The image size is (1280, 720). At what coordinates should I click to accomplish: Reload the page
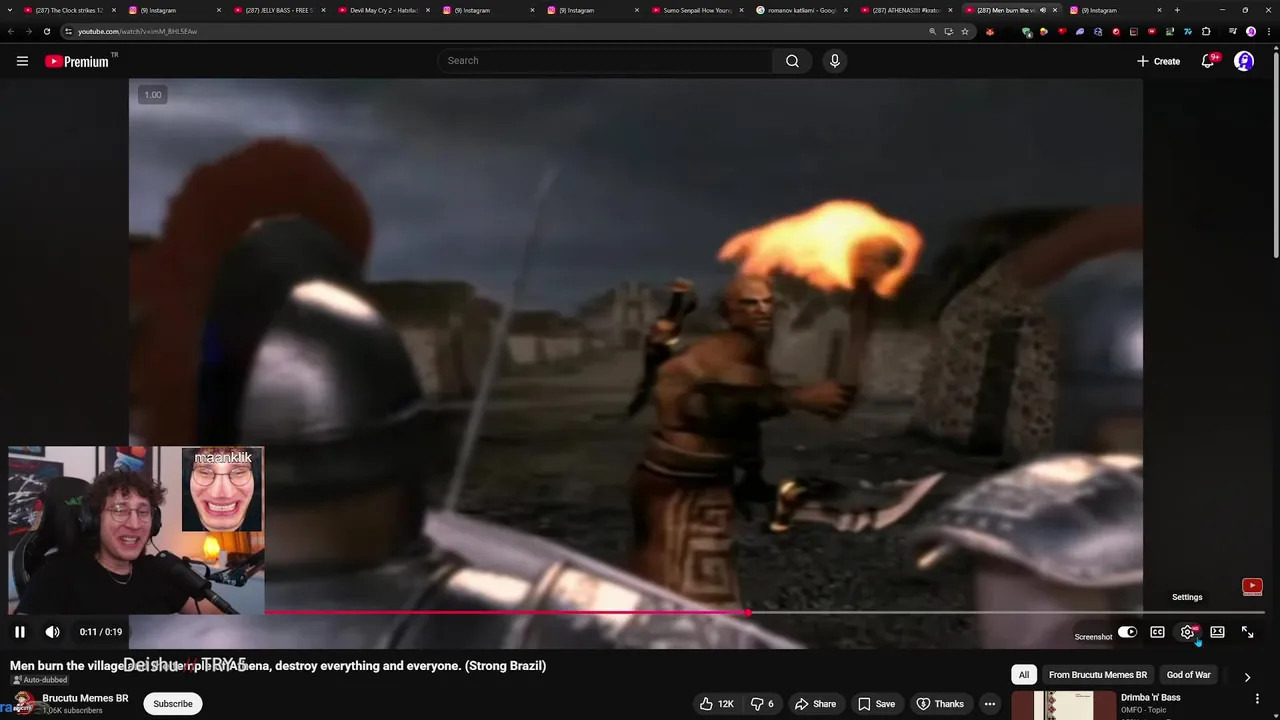click(46, 31)
